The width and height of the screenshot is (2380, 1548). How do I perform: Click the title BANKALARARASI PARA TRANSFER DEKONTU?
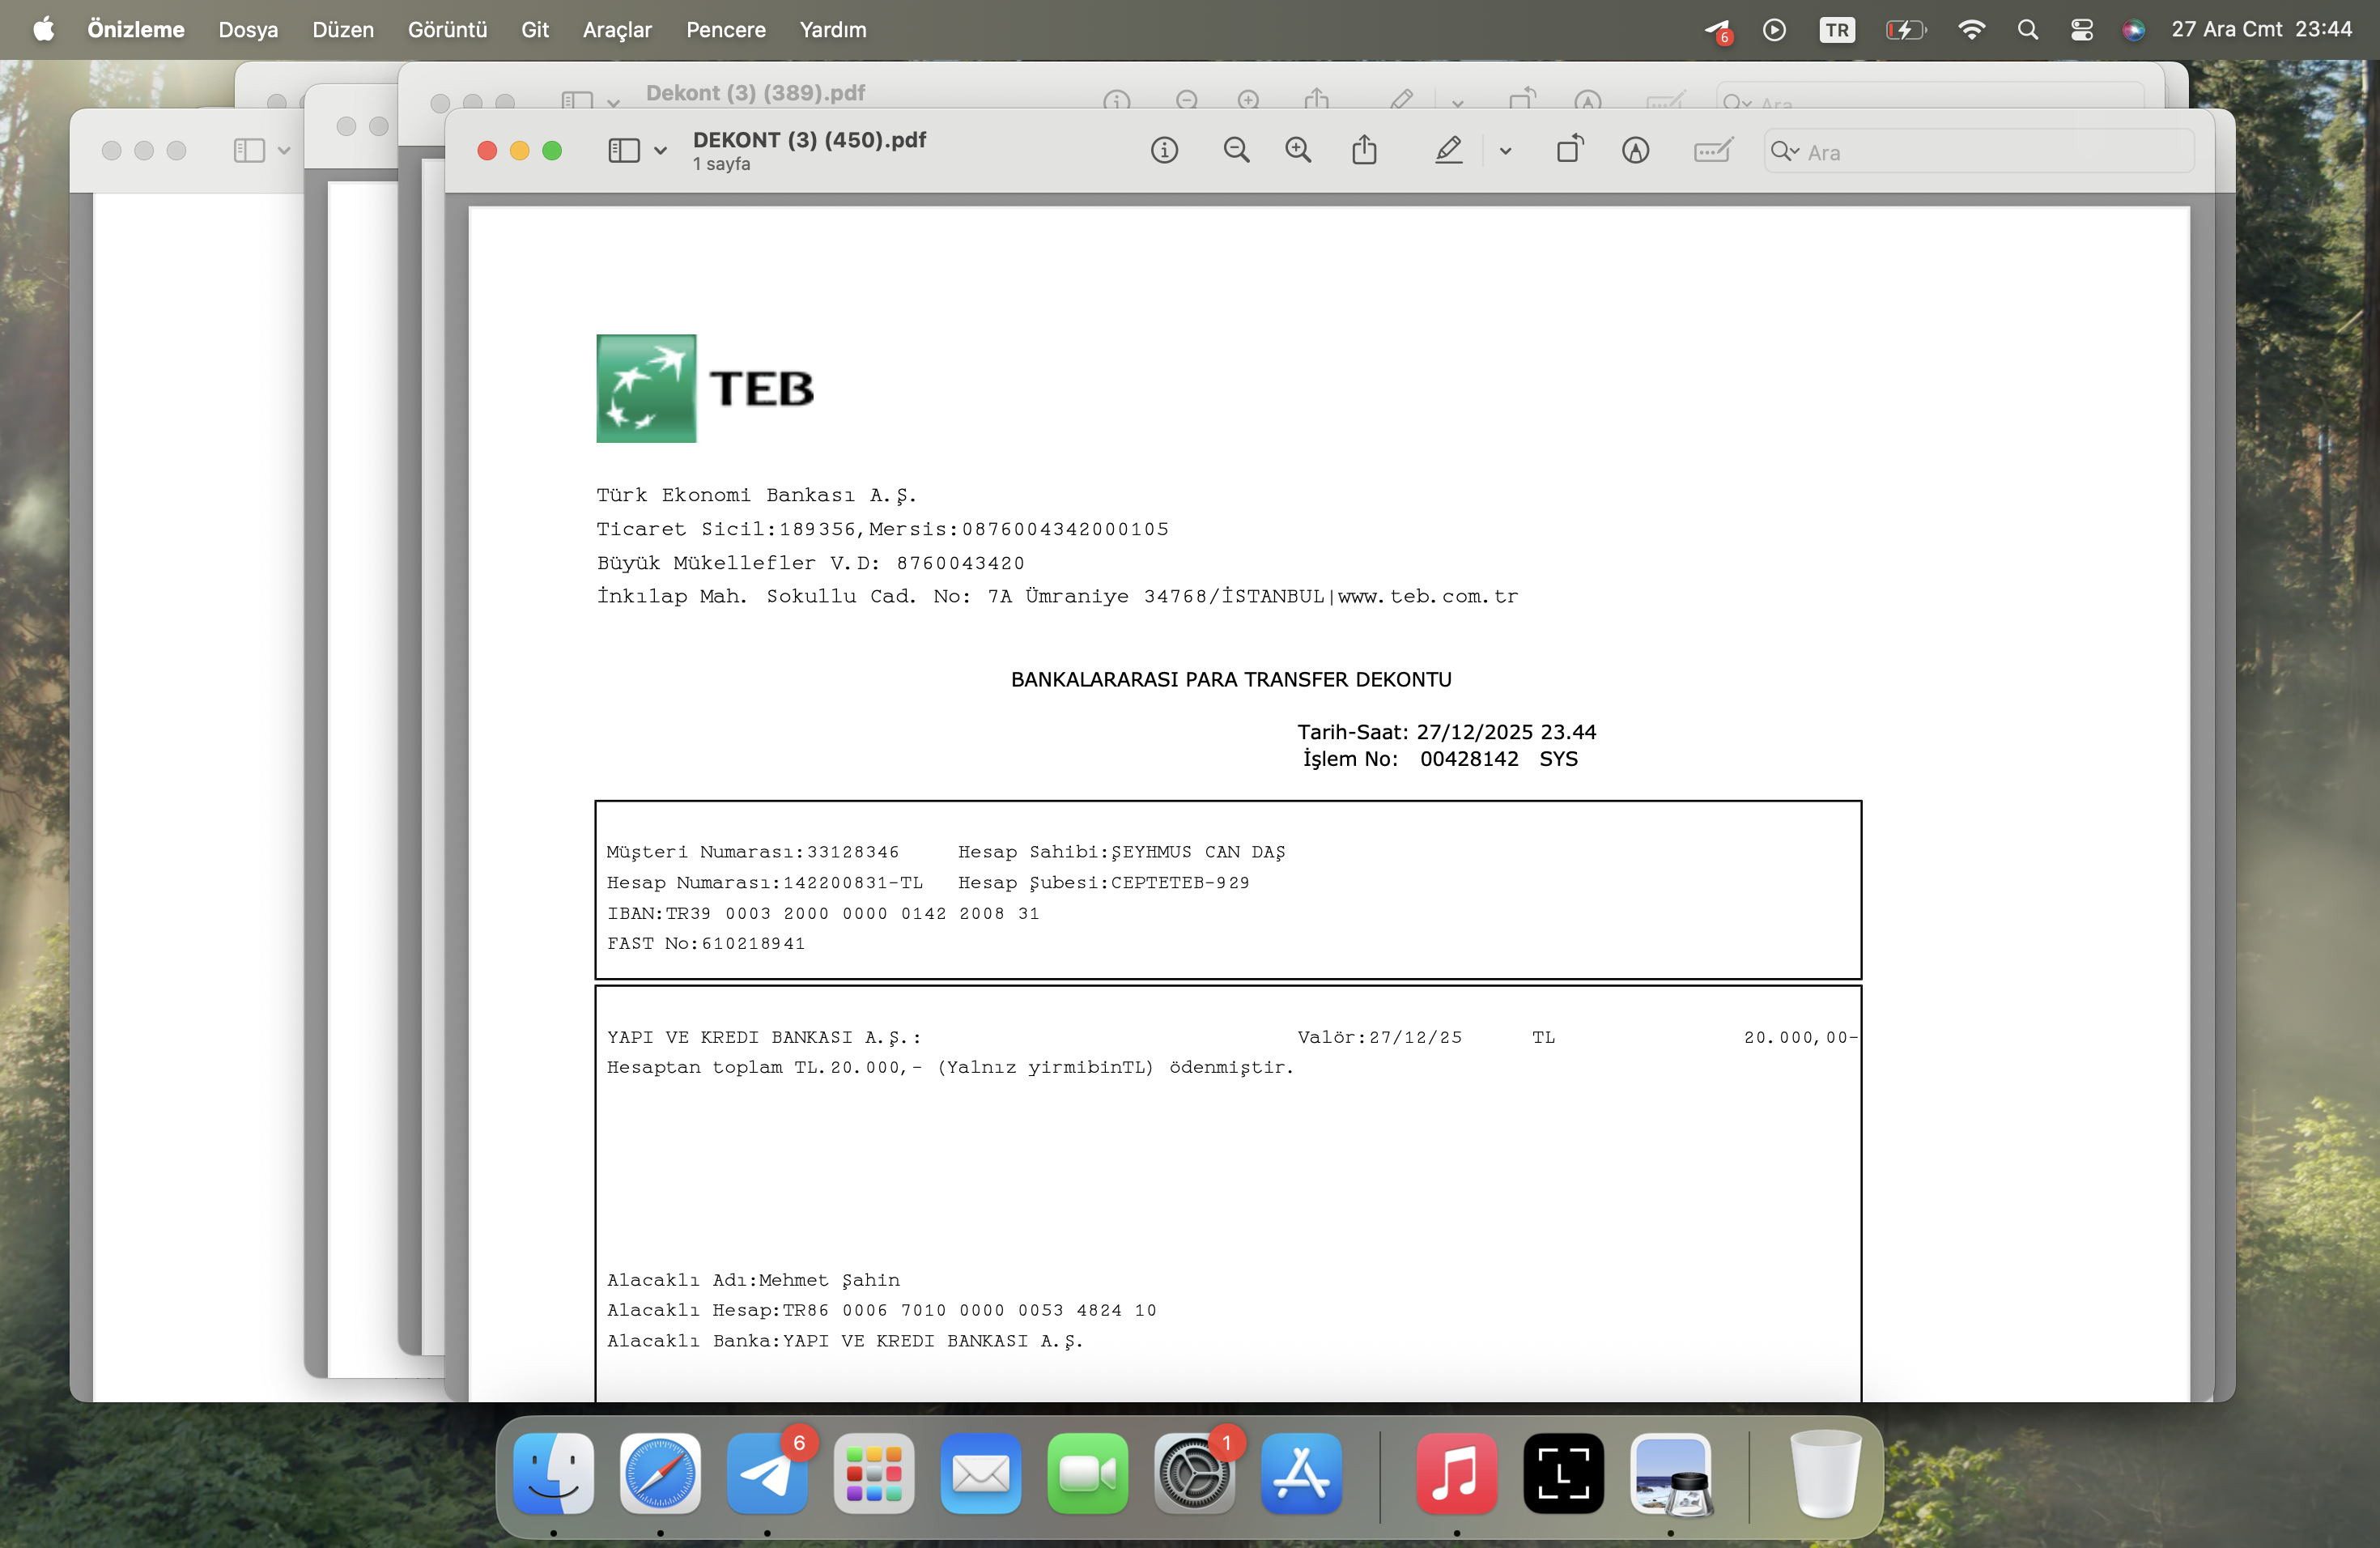click(1231, 680)
